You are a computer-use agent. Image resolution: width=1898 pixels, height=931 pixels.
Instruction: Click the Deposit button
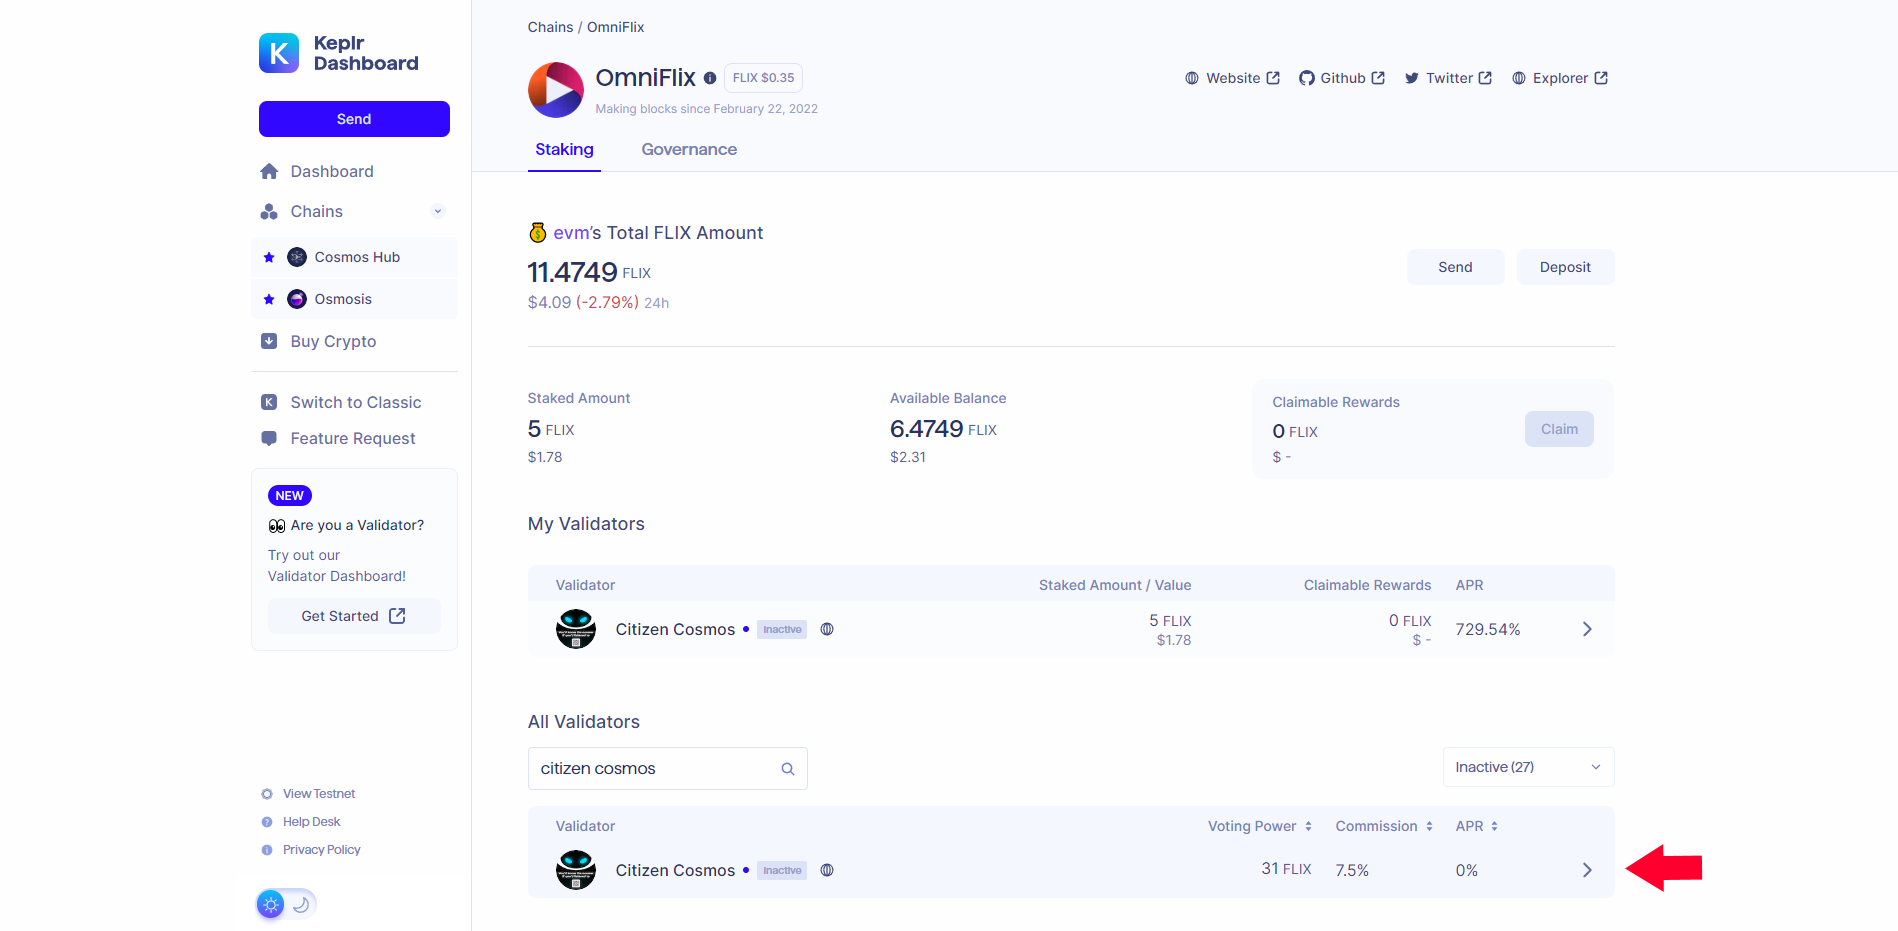[1565, 267]
